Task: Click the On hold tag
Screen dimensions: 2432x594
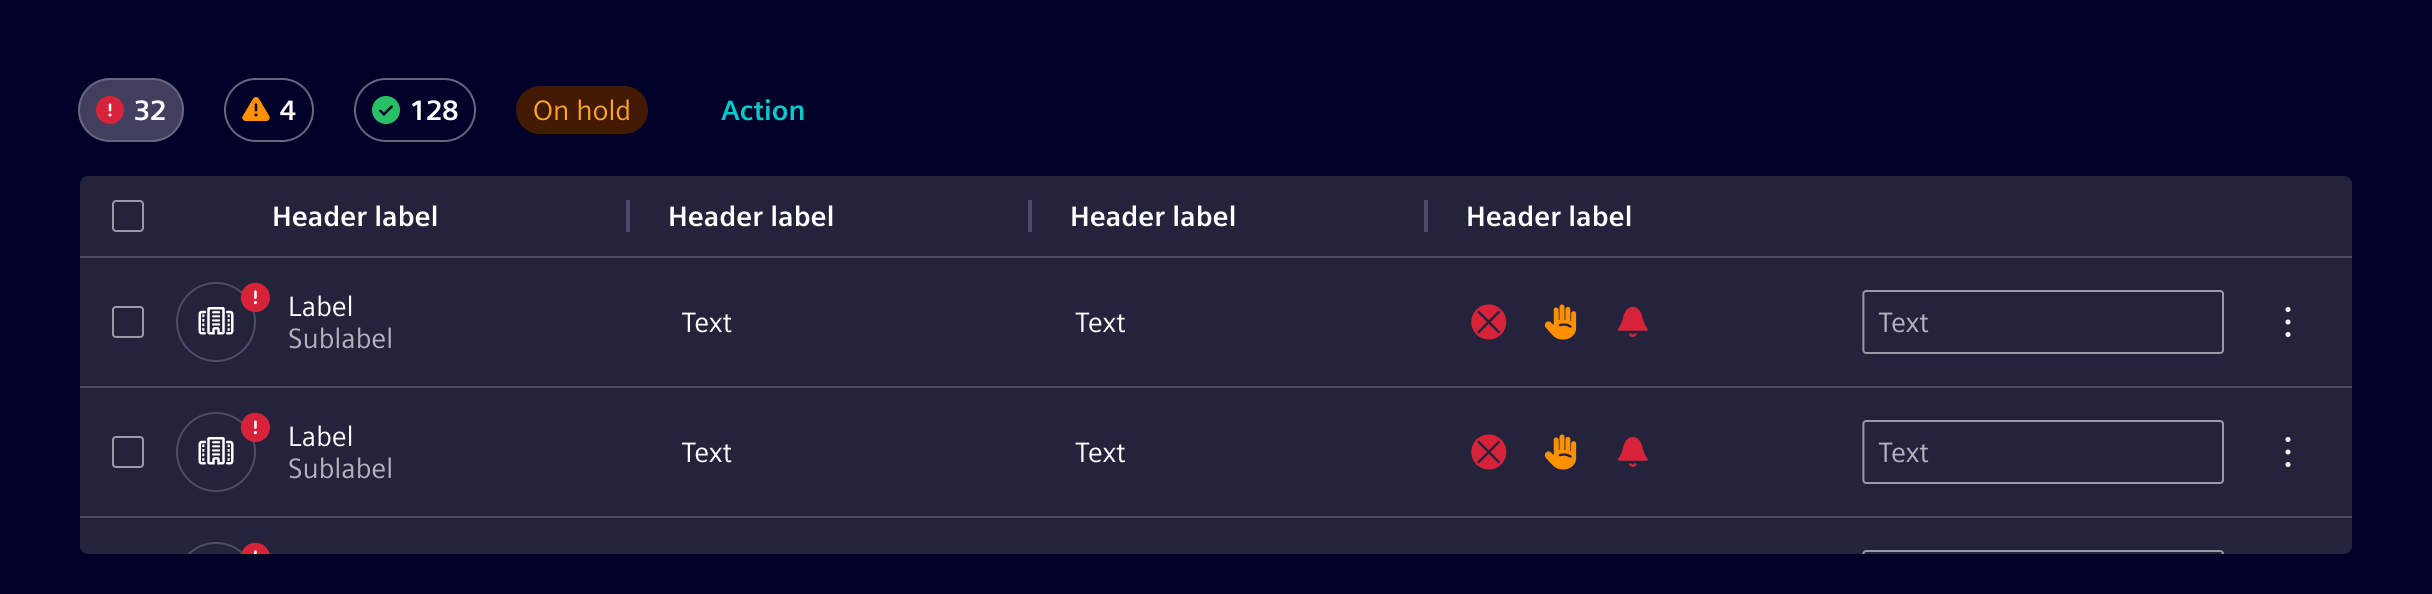Action: click(582, 110)
